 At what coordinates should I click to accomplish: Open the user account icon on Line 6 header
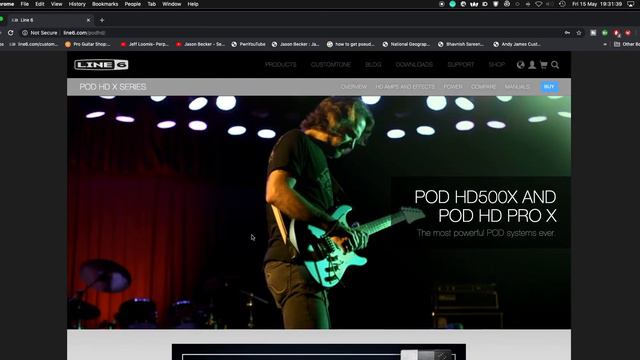(532, 64)
